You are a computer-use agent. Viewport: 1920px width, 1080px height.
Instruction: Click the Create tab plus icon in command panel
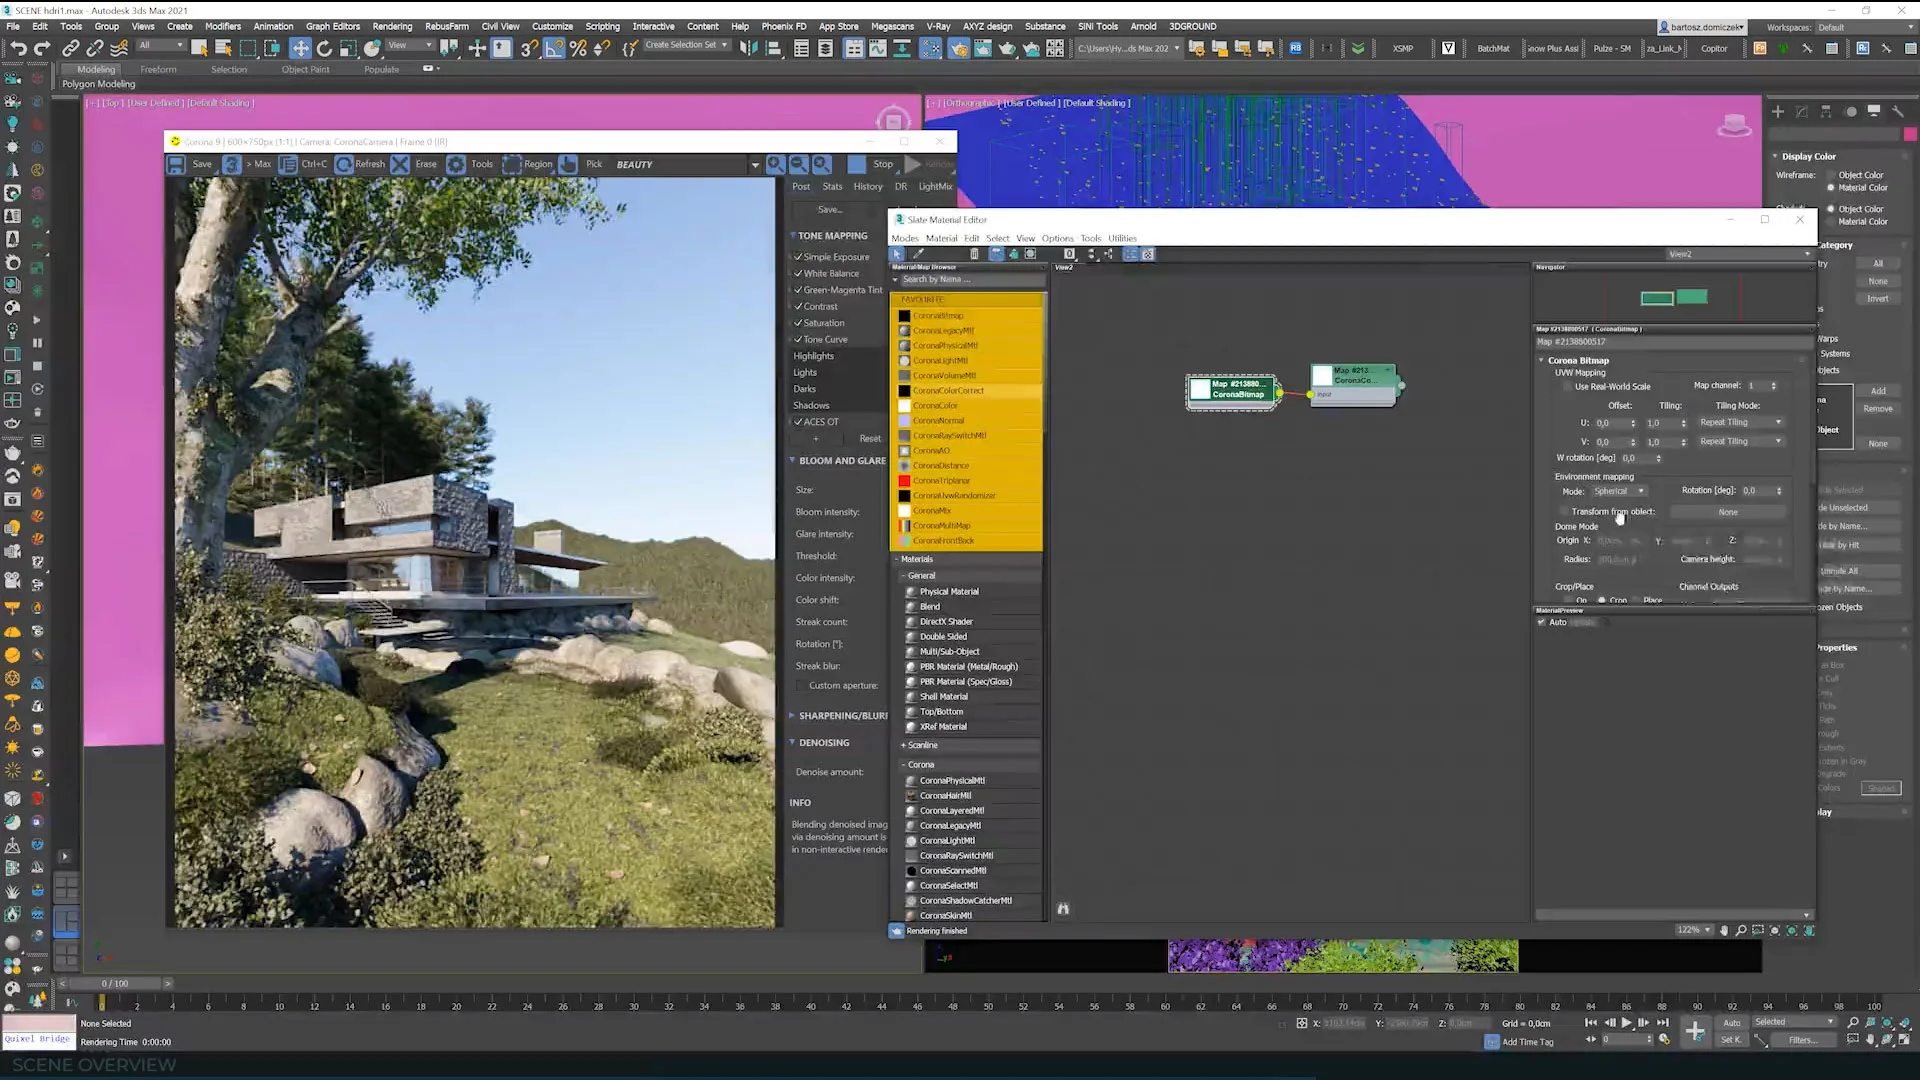click(x=1778, y=112)
